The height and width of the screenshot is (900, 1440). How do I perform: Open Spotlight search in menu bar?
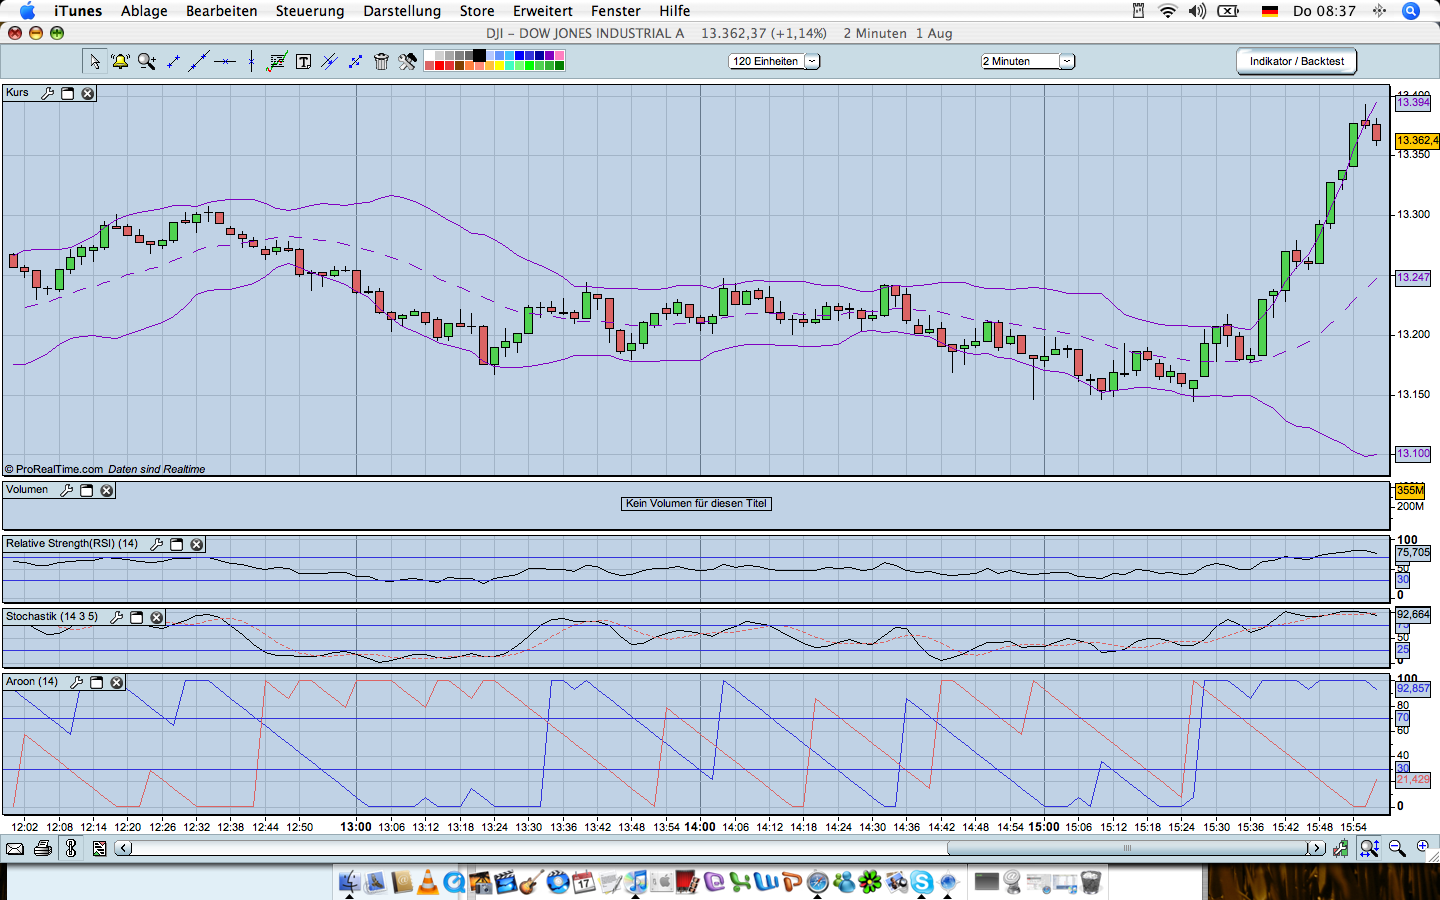(x=1411, y=11)
